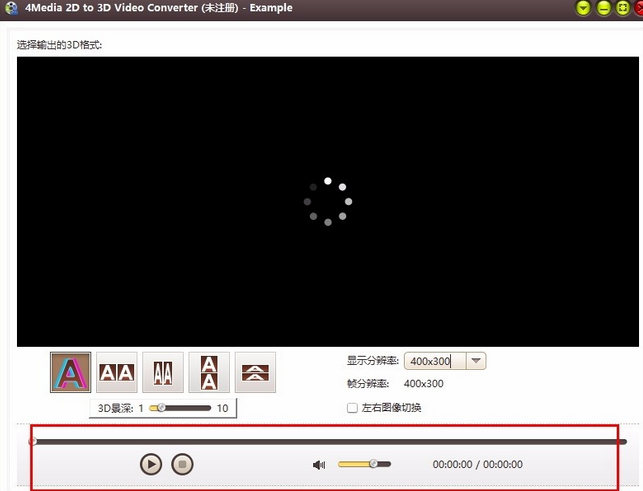This screenshot has height=491, width=643.
Task: Adjust the 3D depth slider
Action: [x=180, y=408]
